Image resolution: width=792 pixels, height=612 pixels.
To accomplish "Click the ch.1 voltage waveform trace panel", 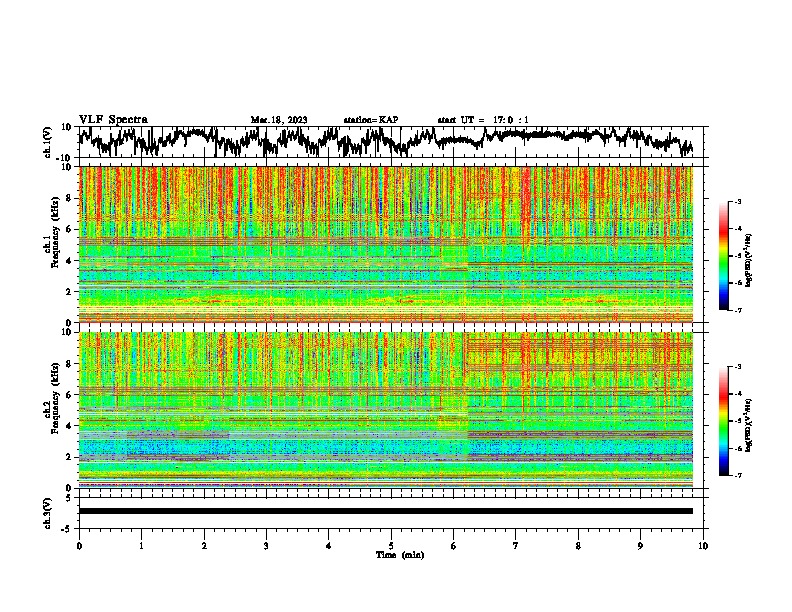I will tap(393, 142).
